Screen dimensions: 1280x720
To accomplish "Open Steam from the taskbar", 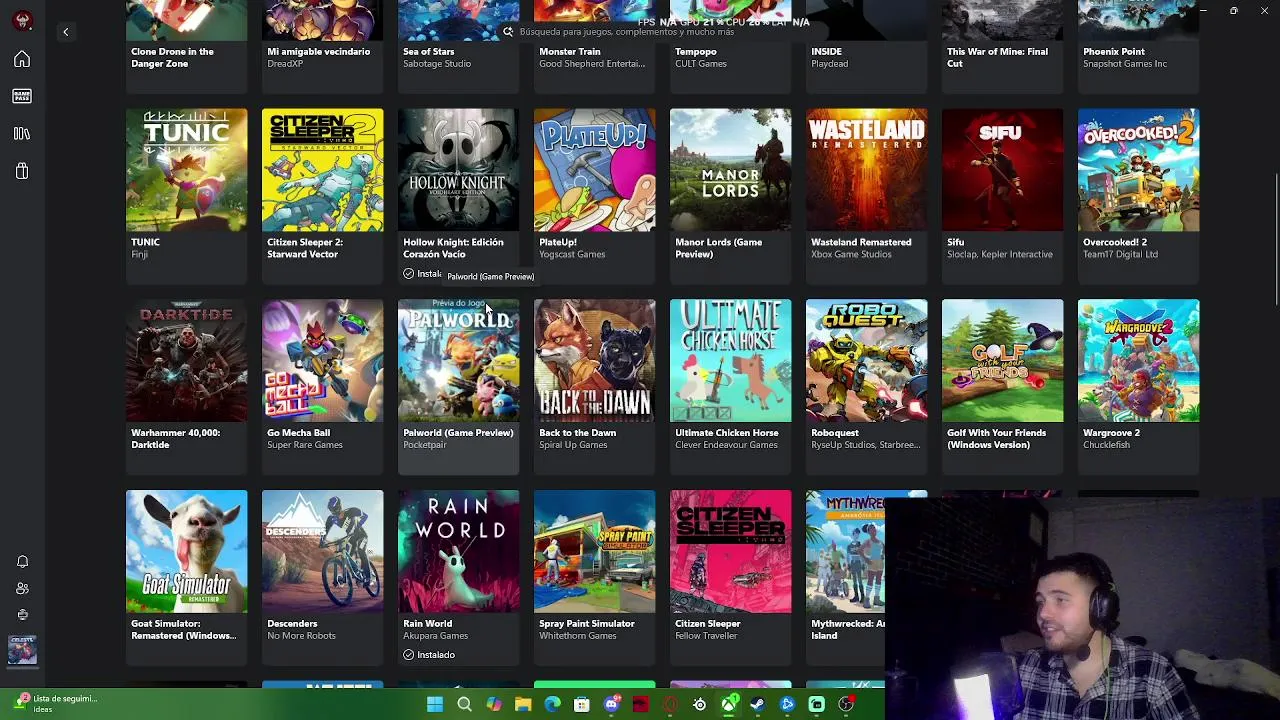I will click(x=758, y=704).
